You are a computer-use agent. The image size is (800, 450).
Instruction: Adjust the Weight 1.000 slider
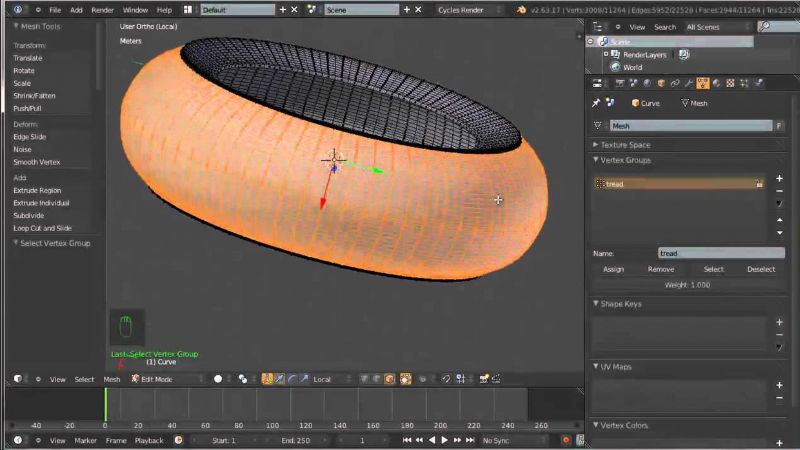click(x=687, y=285)
